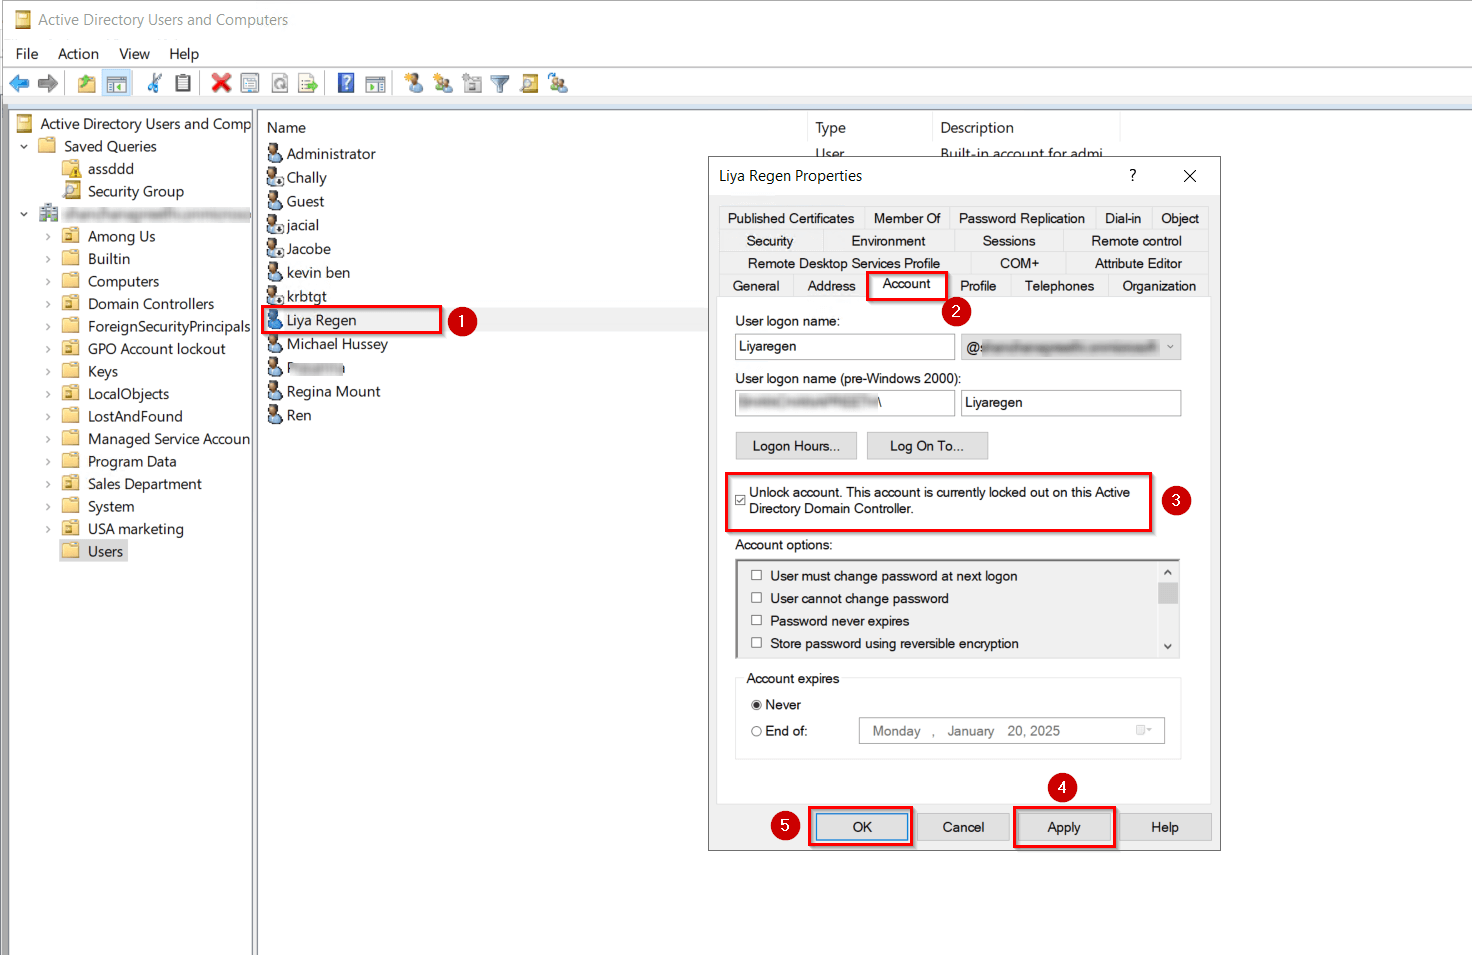Switch to the Profile tab
This screenshot has width=1472, height=955.
(978, 285)
